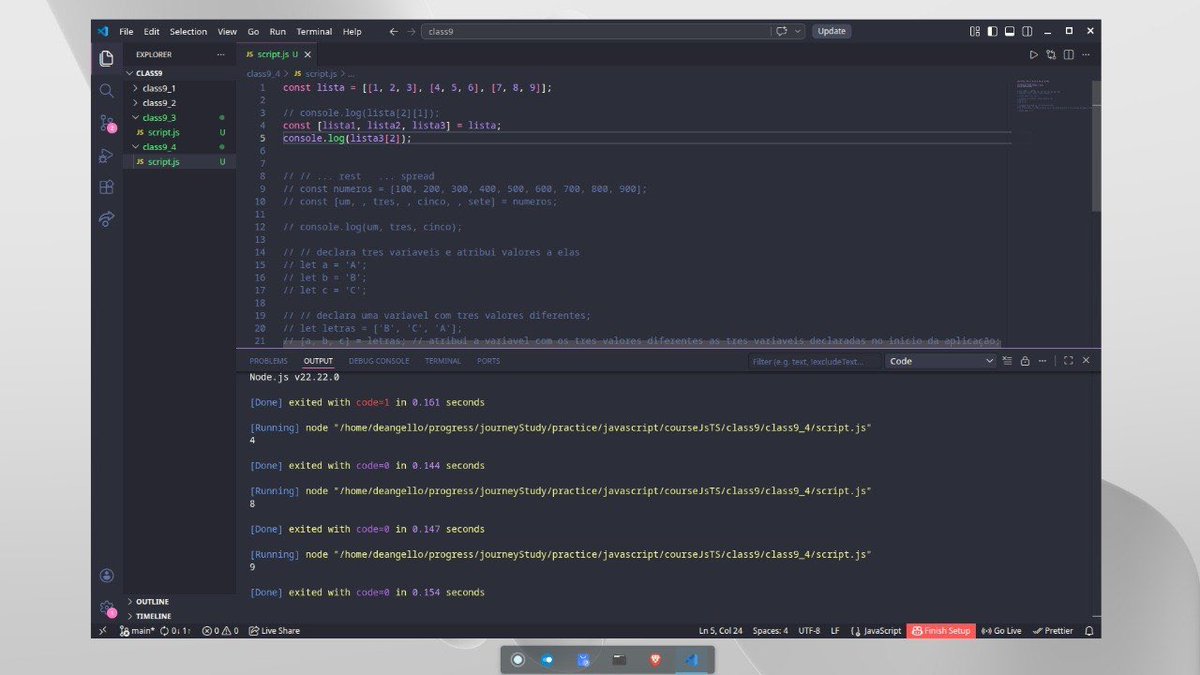Open Explorer More Actions ellipsis

221,55
